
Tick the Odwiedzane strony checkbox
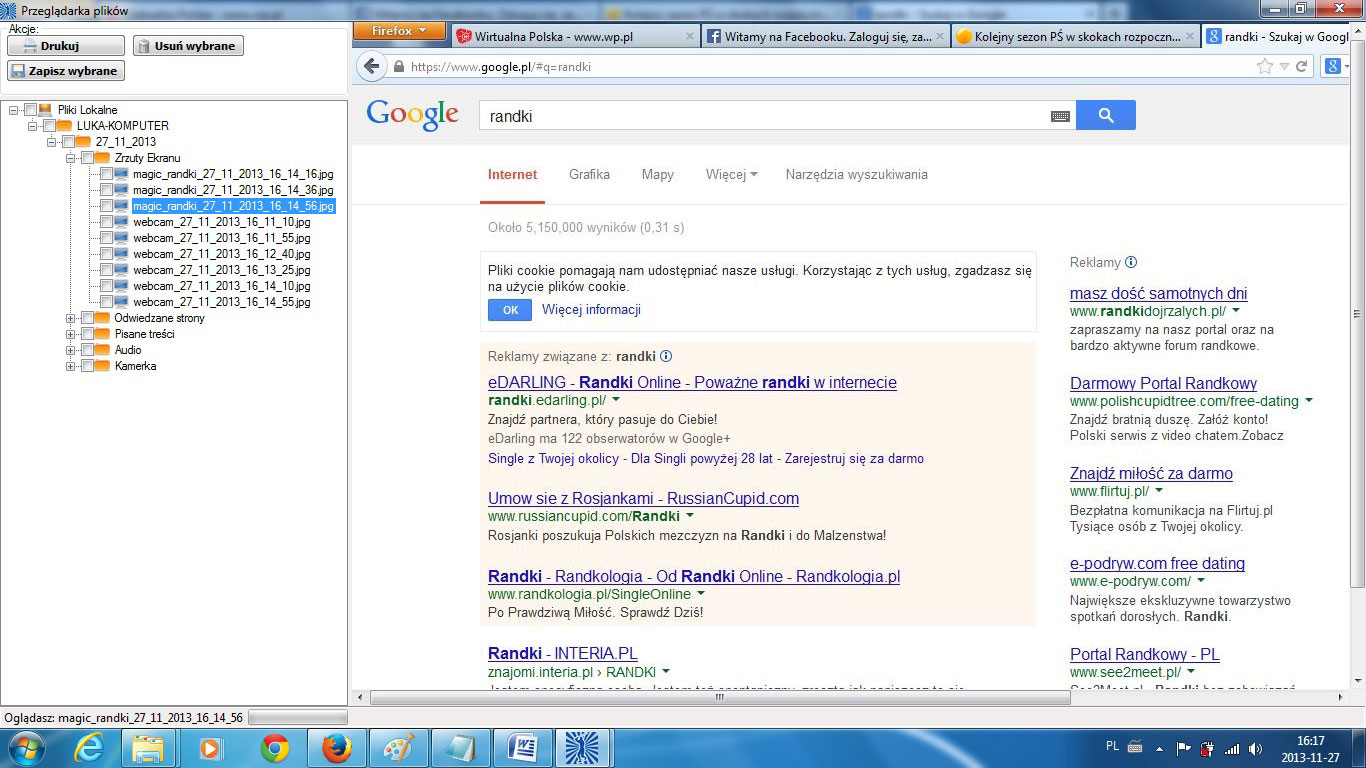pyautogui.click(x=87, y=318)
